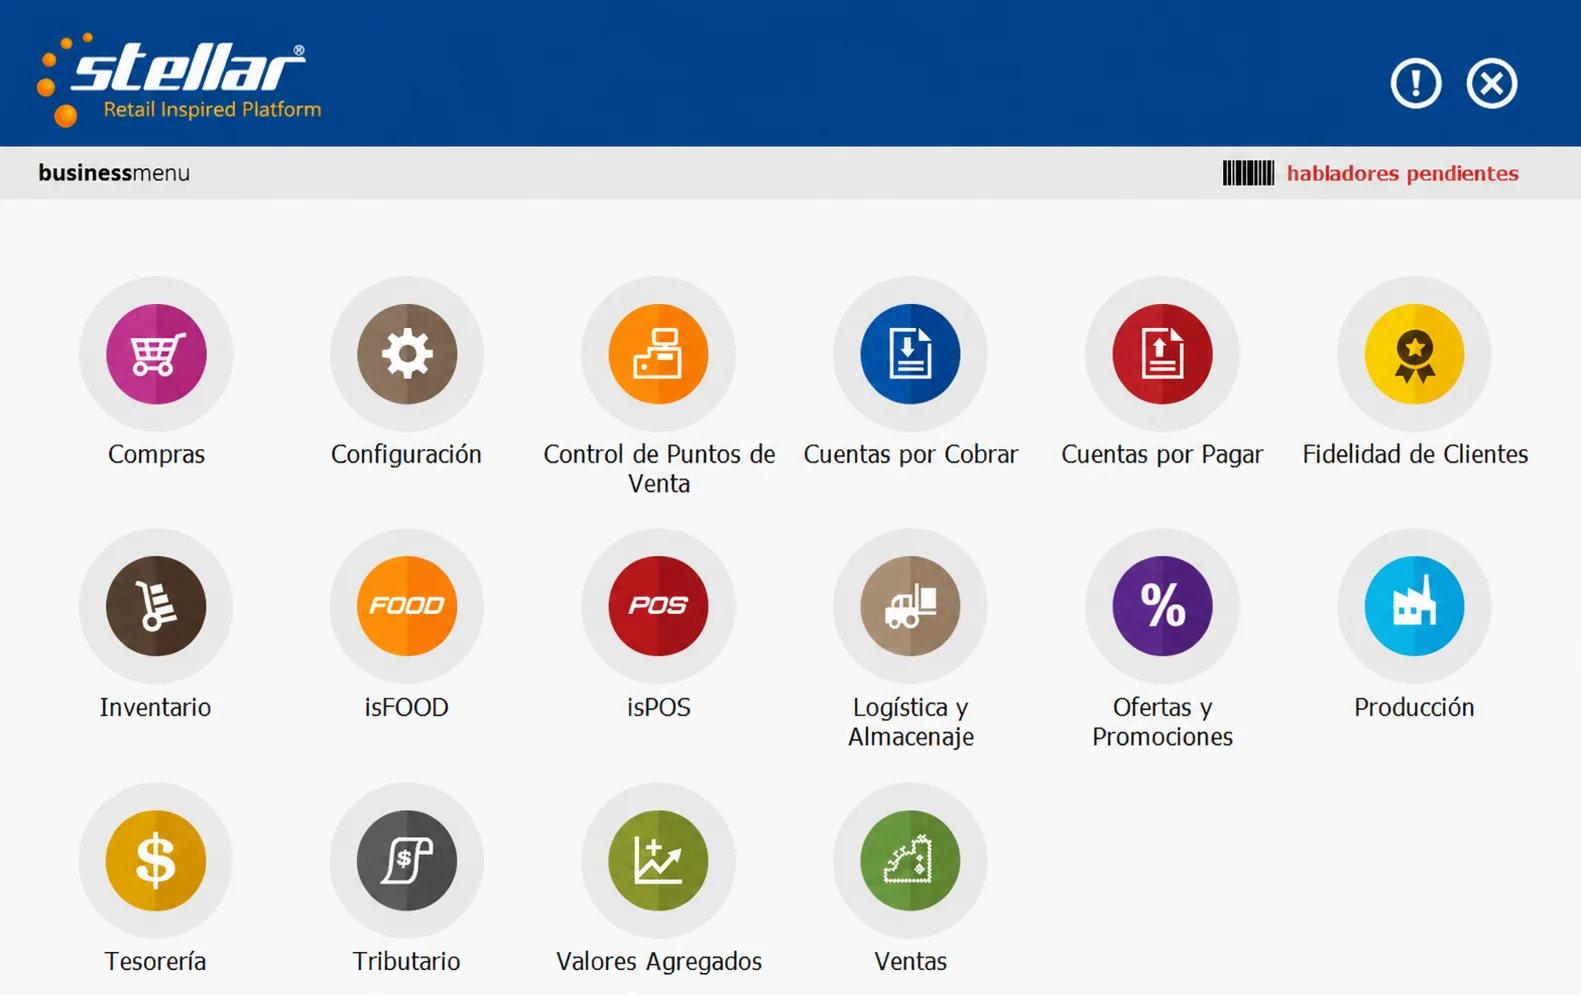This screenshot has height=995, width=1581.
Task: Click the Ofertas y Promociones label
Action: coord(1162,722)
